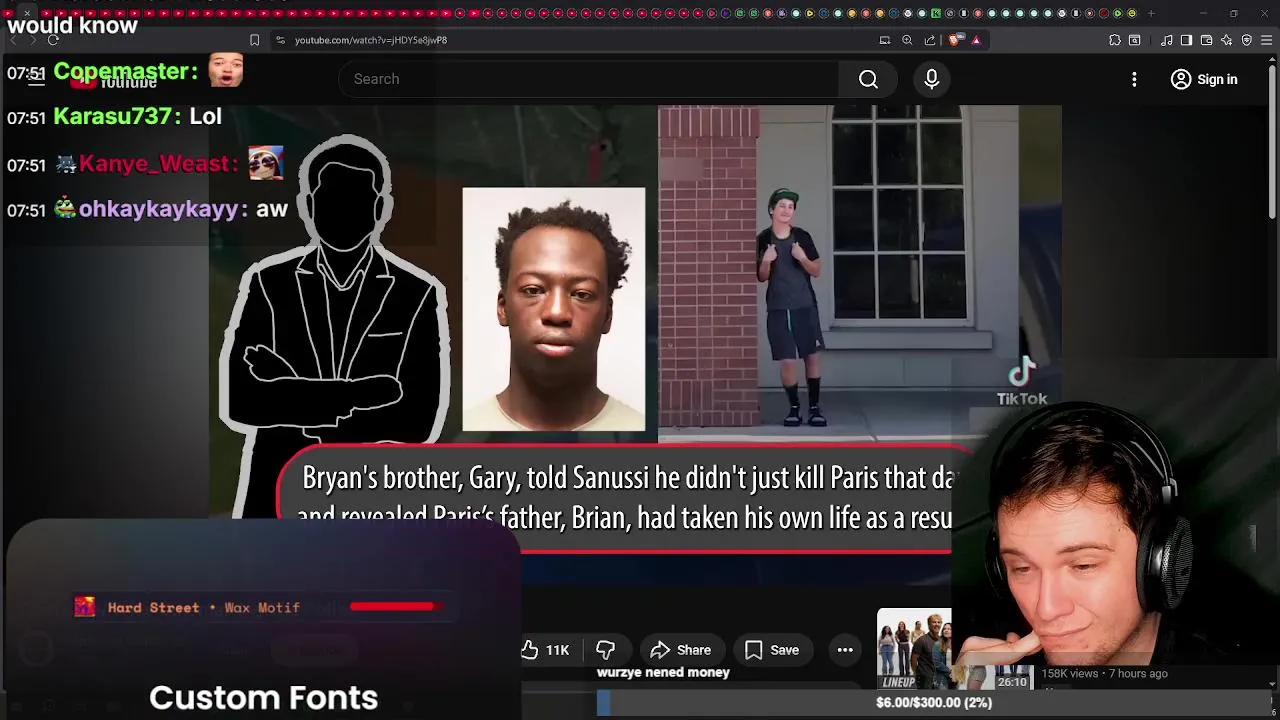Toggle the browser sidebar panel icon
The width and height of the screenshot is (1280, 720).
click(1186, 40)
